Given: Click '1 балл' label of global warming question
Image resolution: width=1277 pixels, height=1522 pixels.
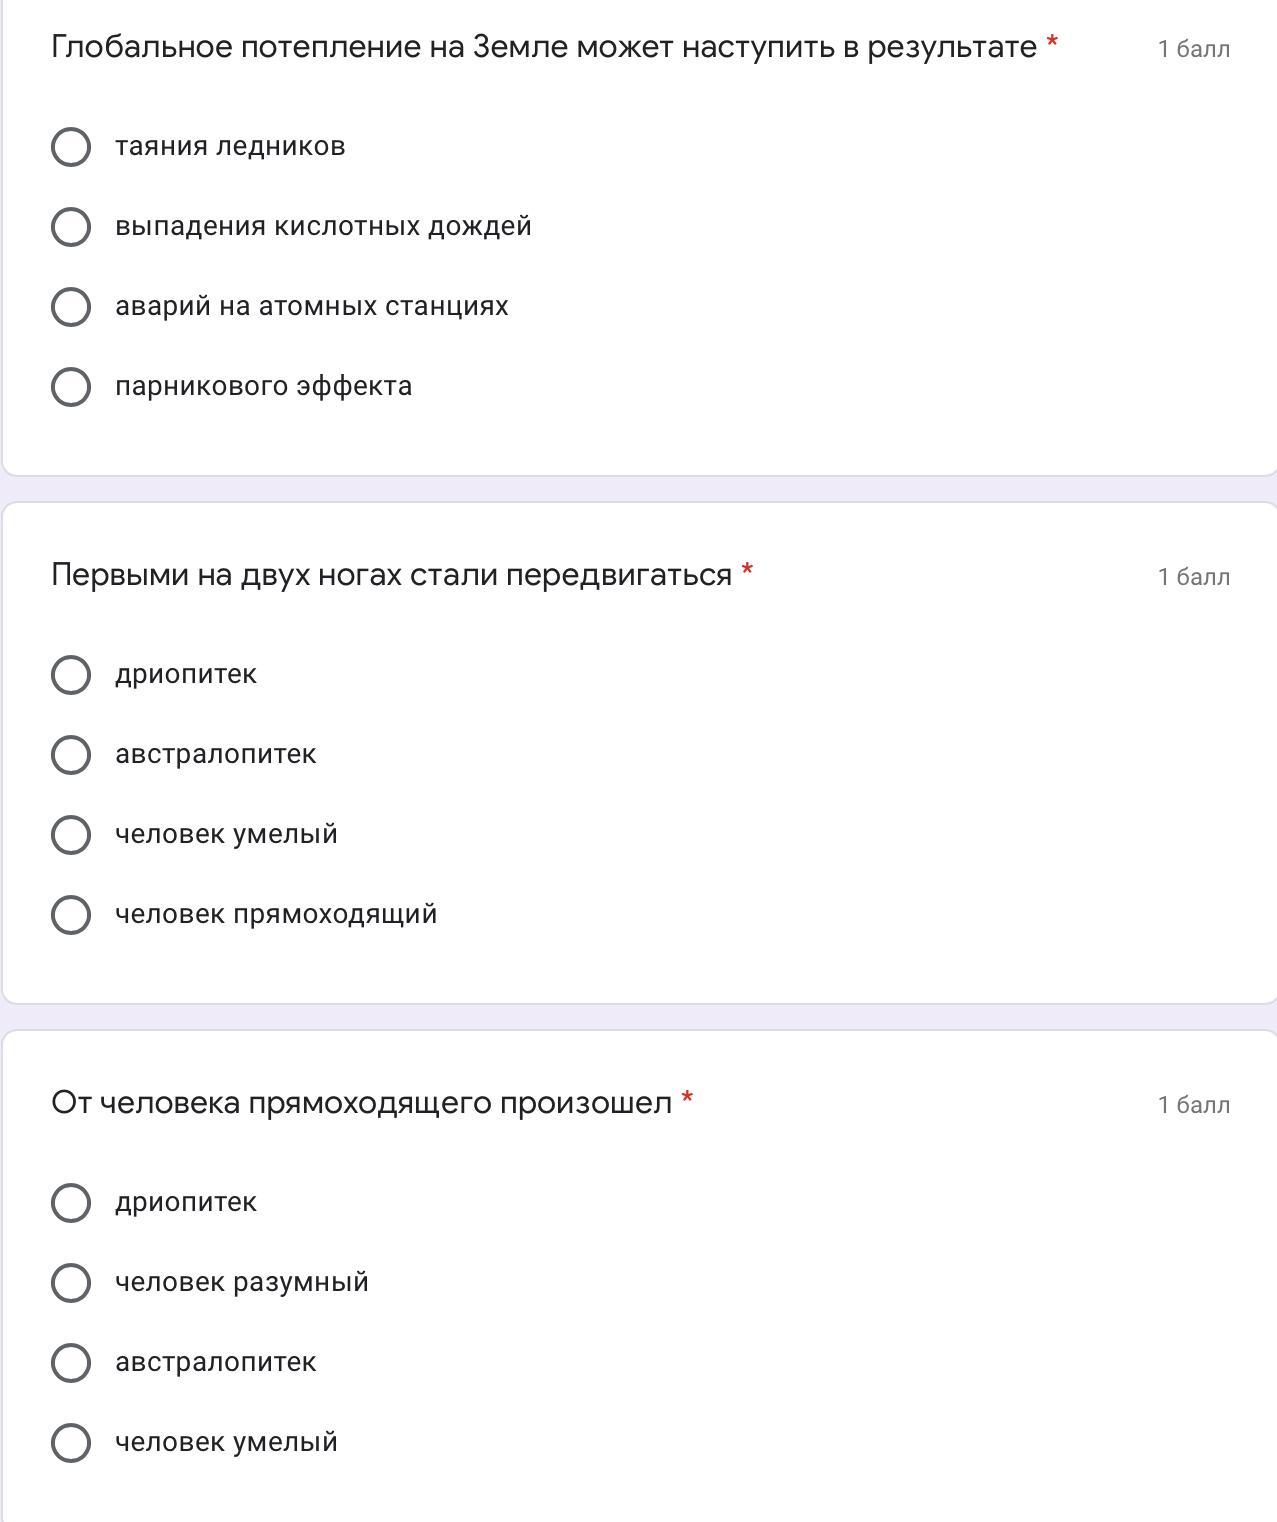Looking at the screenshot, I should (x=1193, y=49).
